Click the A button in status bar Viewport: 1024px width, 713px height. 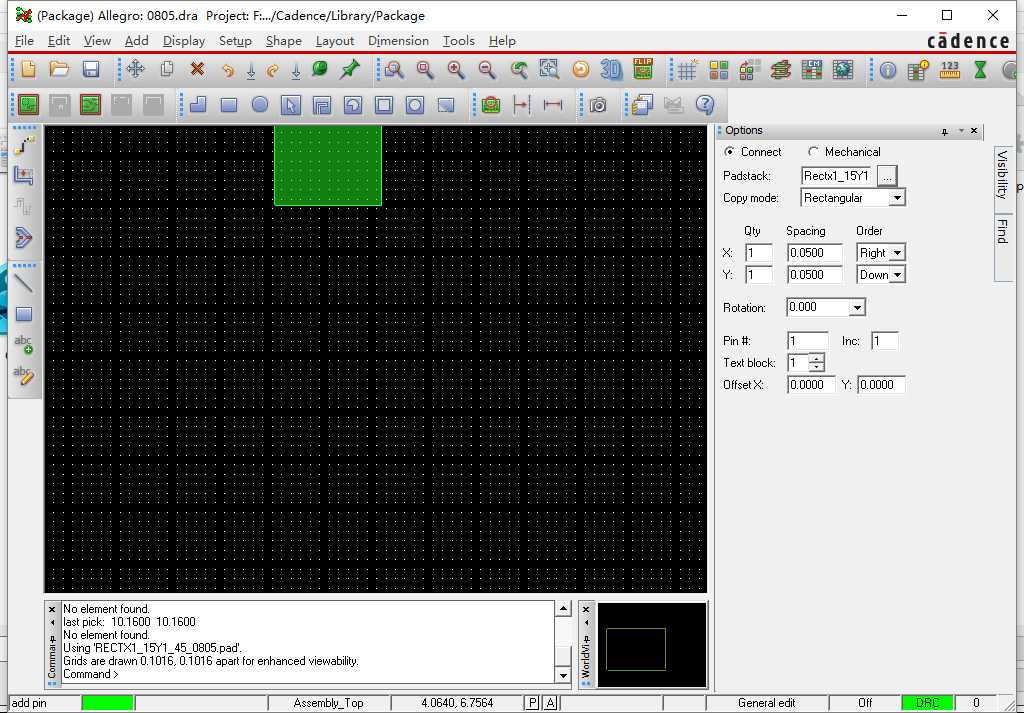pos(551,703)
